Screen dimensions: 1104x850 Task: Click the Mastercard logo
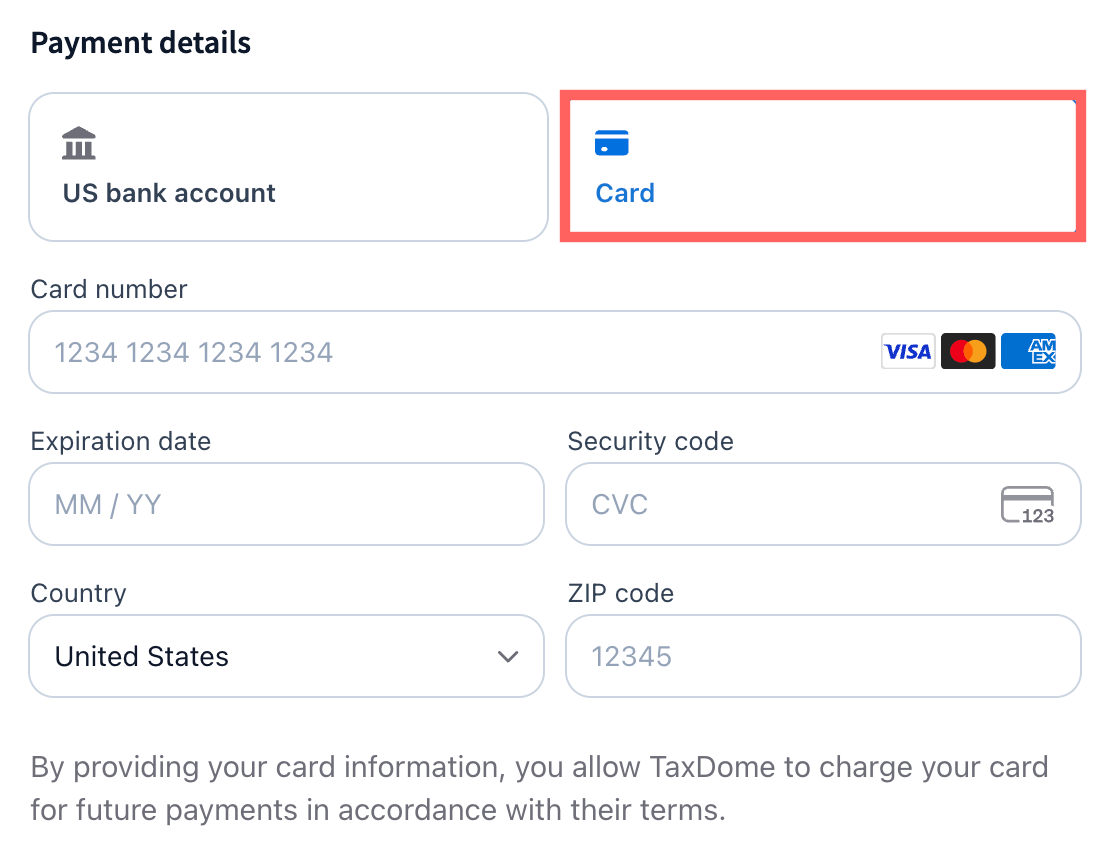click(x=968, y=352)
